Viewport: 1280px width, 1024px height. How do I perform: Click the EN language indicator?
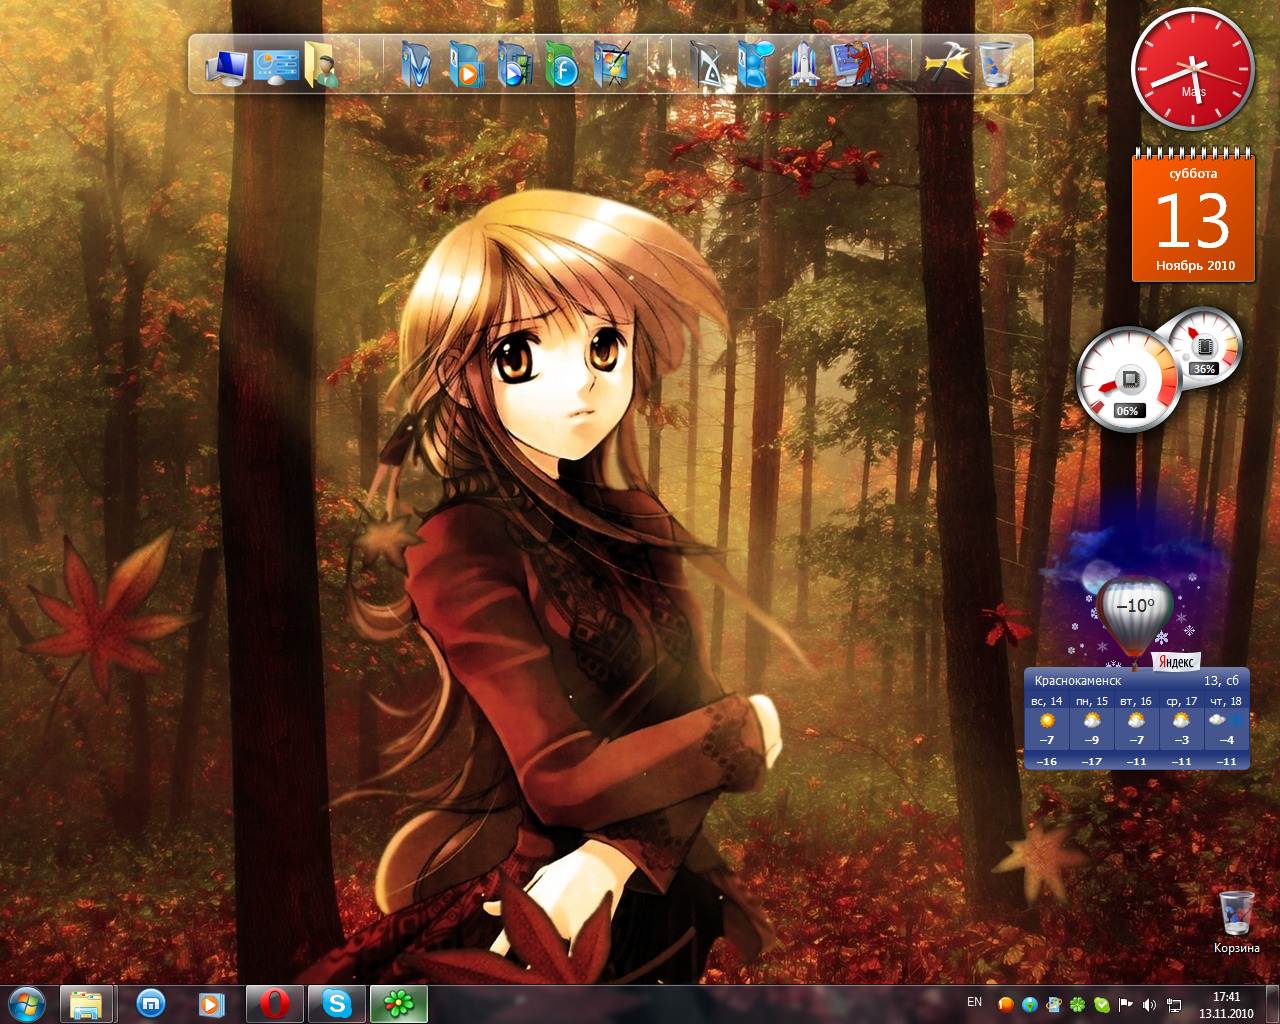(974, 1001)
